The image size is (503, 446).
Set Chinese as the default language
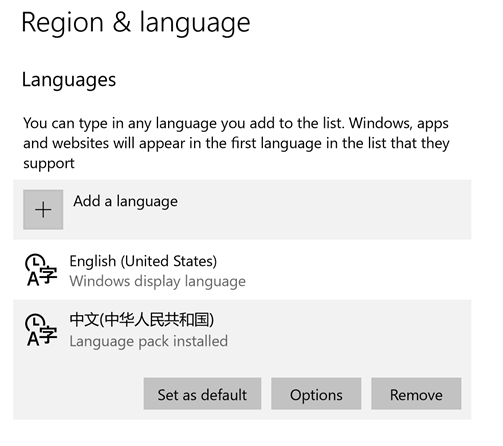[202, 394]
